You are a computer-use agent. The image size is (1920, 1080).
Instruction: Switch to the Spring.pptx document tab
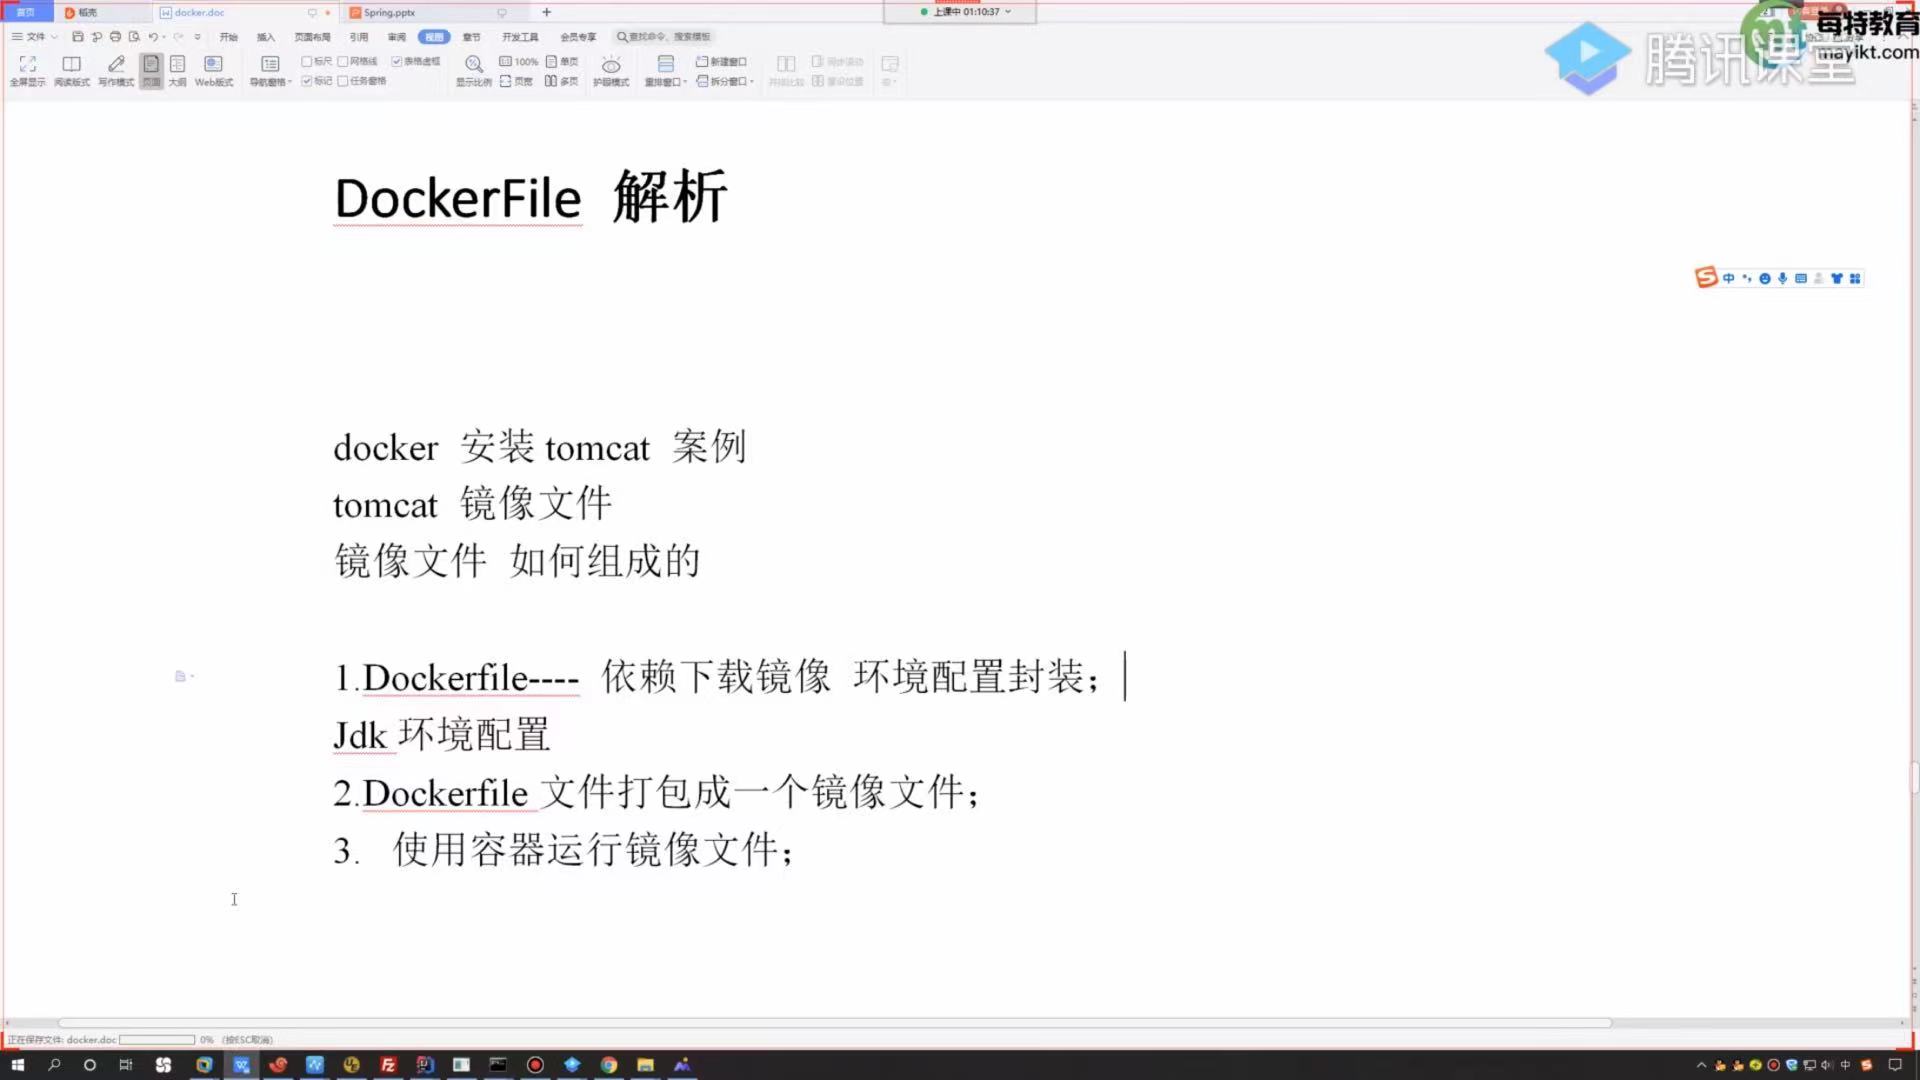[x=389, y=13]
